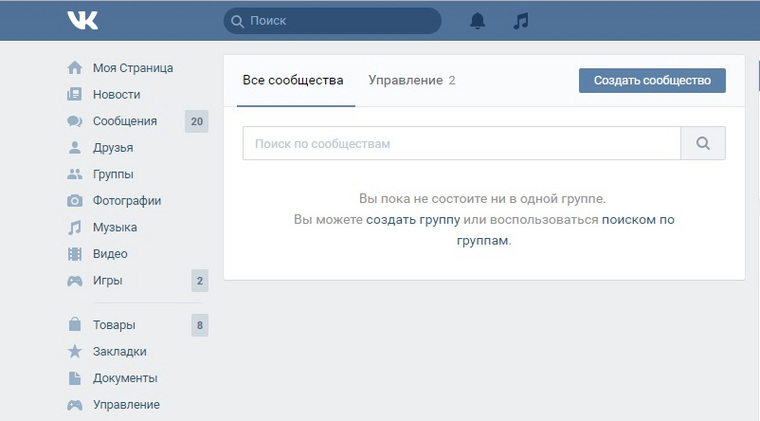Click the 8 badge next to Товары
760x421 pixels.
(x=200, y=325)
